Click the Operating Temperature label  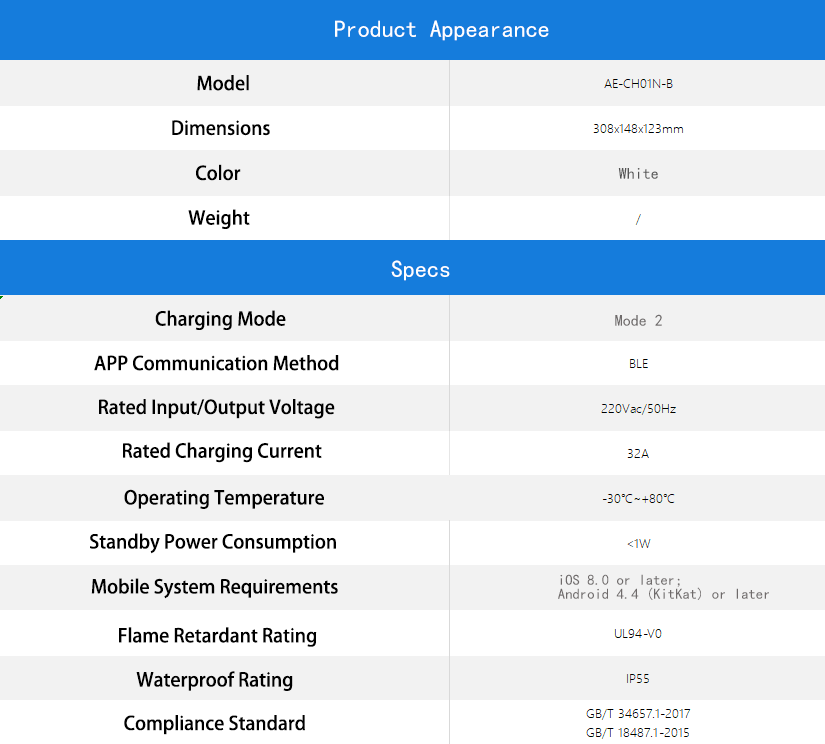click(224, 498)
